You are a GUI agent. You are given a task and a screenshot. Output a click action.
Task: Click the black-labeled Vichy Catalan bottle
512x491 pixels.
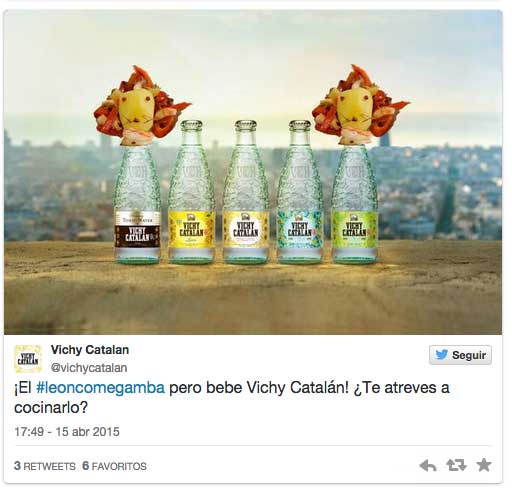tap(137, 204)
